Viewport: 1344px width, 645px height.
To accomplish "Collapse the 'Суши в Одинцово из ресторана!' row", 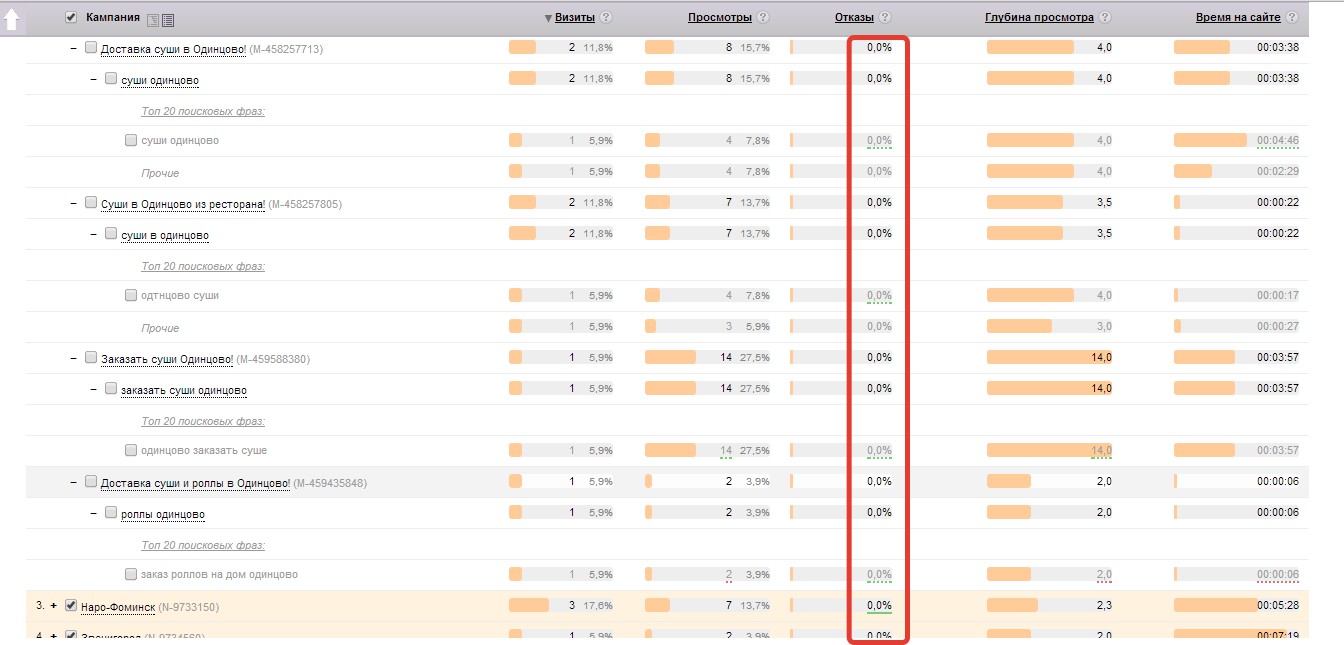I will click(x=73, y=203).
